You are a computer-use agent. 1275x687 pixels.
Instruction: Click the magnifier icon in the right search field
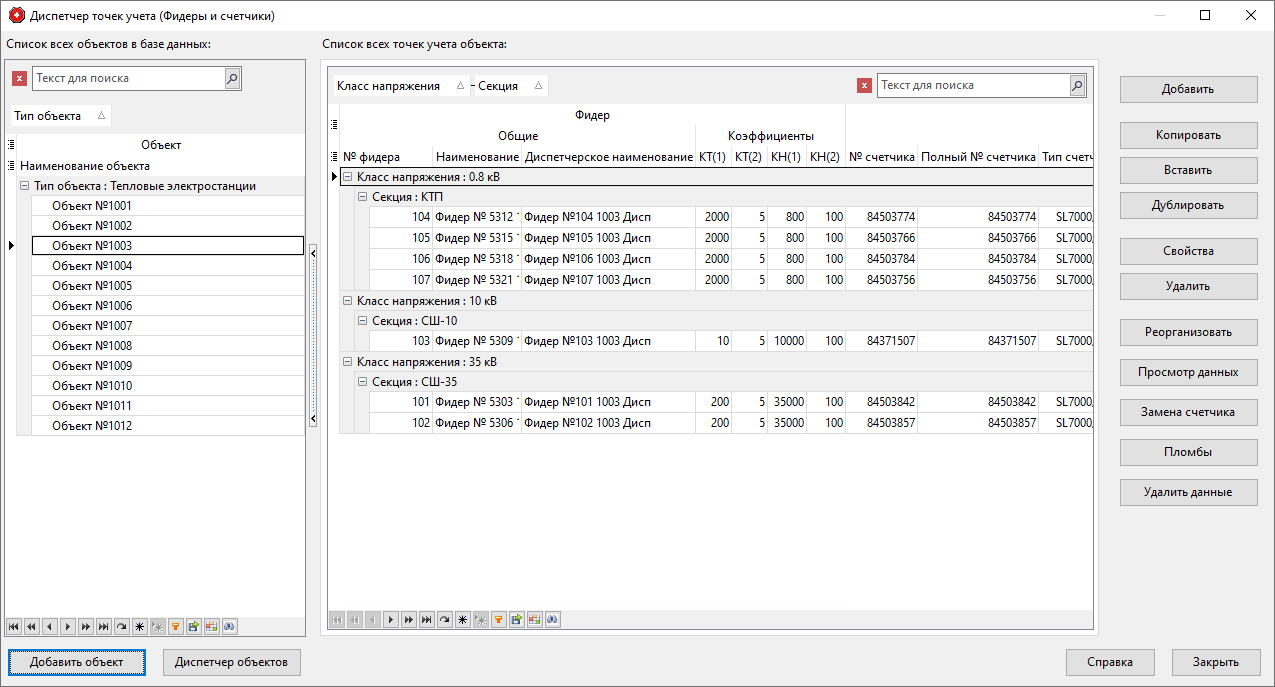(1077, 85)
